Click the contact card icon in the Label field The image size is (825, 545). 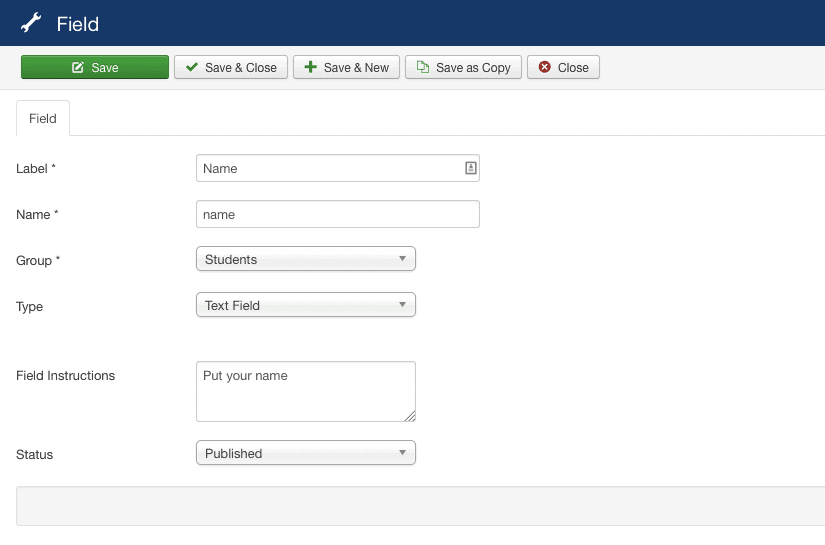470,169
